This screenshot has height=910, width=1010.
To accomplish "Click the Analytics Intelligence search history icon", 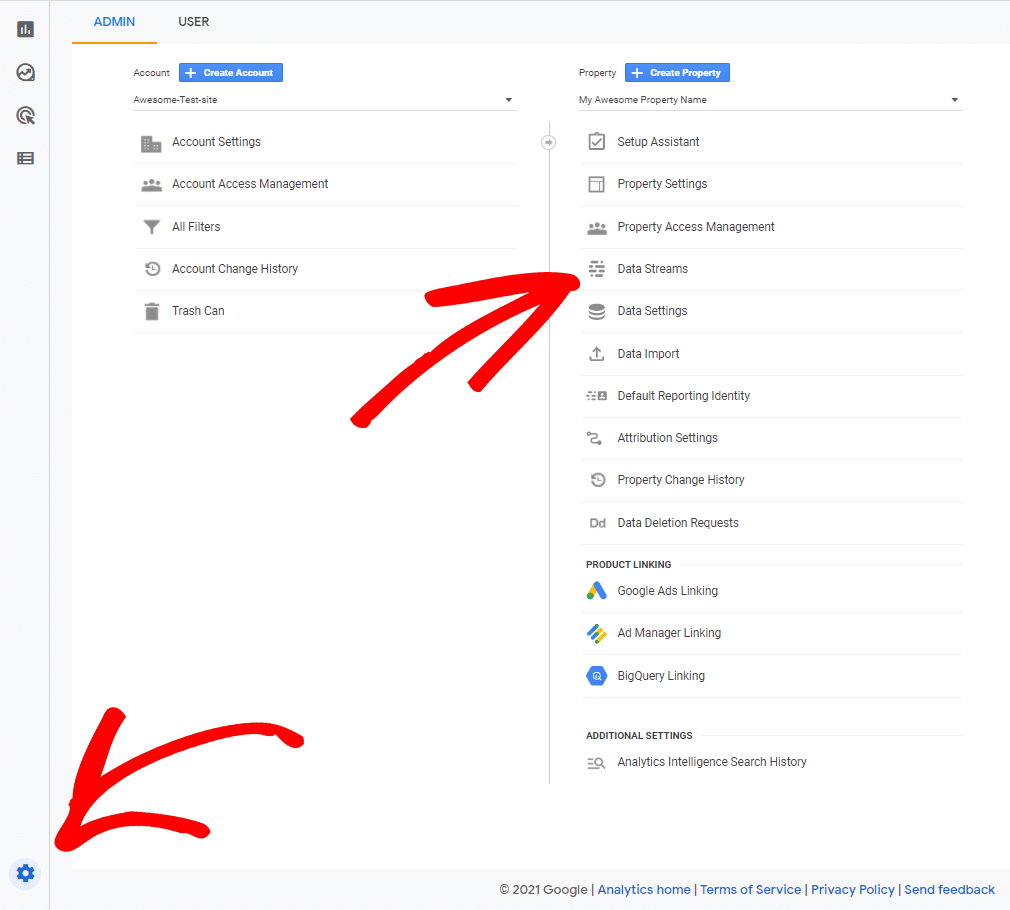I will [x=596, y=763].
